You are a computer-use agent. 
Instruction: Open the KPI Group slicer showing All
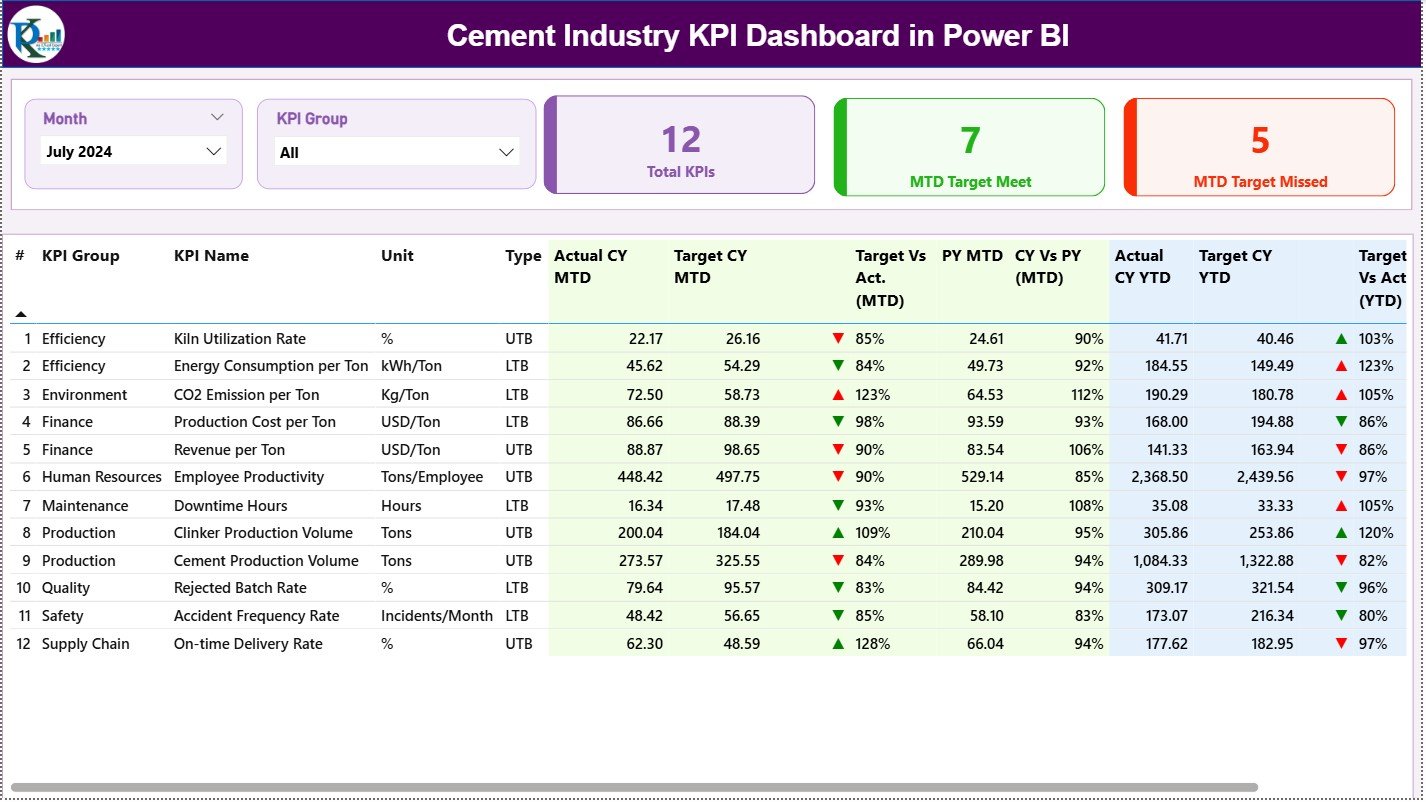(x=397, y=153)
